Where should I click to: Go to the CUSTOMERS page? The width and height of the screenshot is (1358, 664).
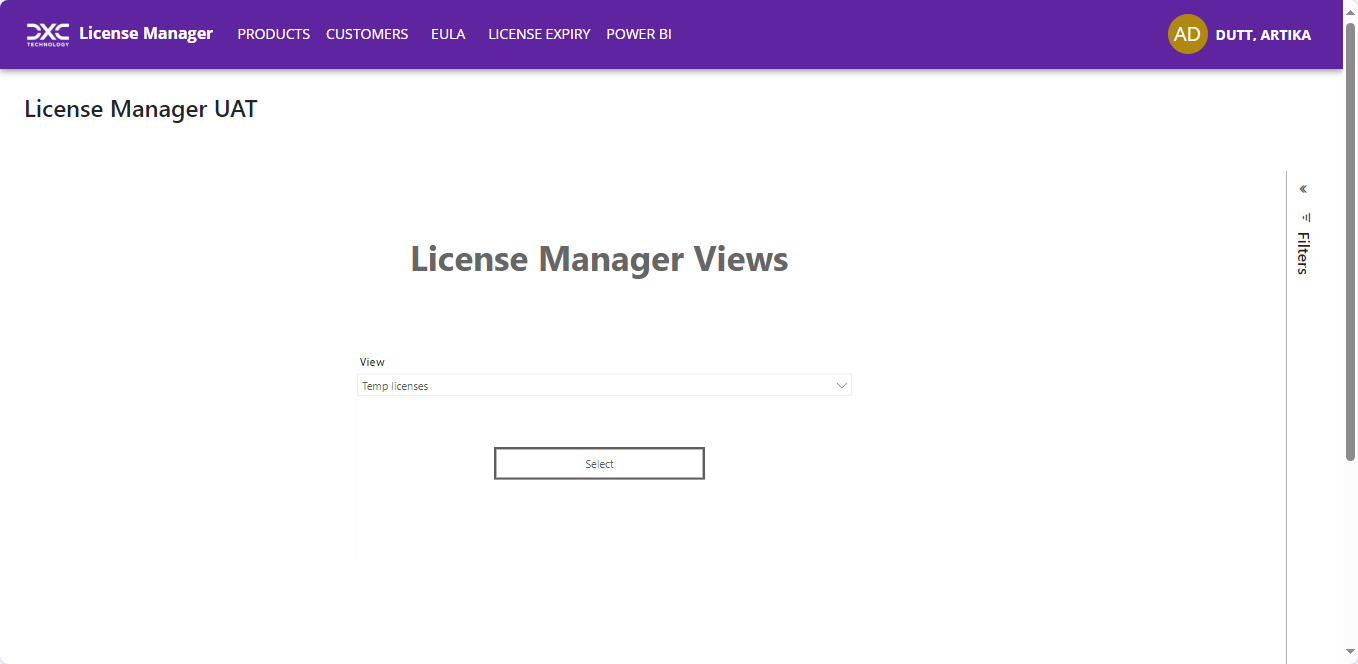[x=367, y=34]
